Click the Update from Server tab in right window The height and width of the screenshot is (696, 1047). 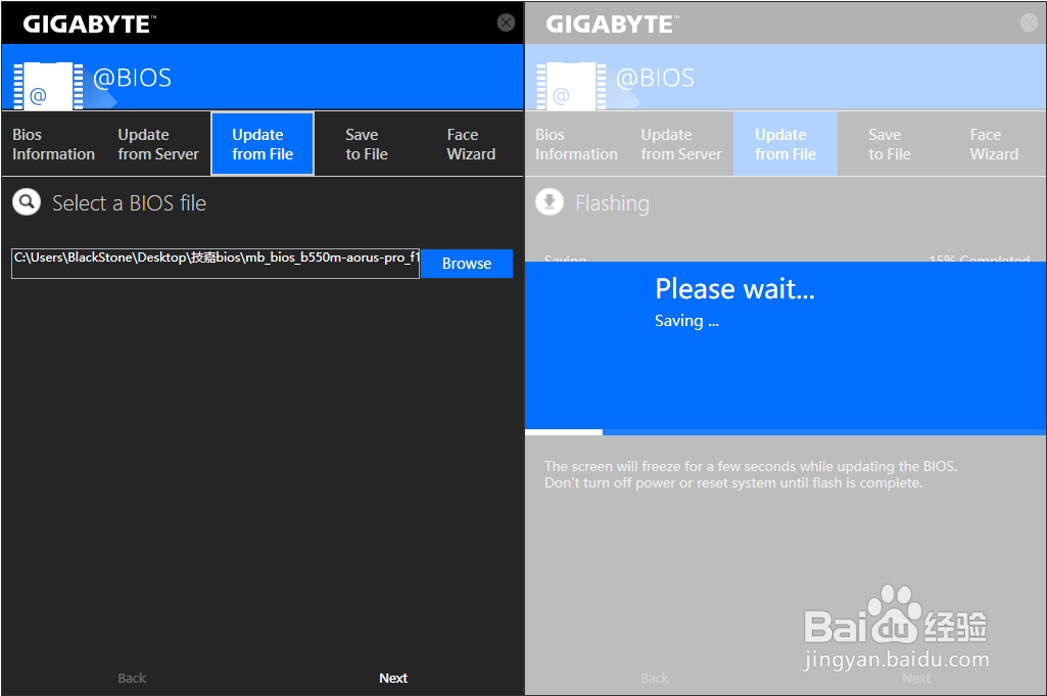681,144
